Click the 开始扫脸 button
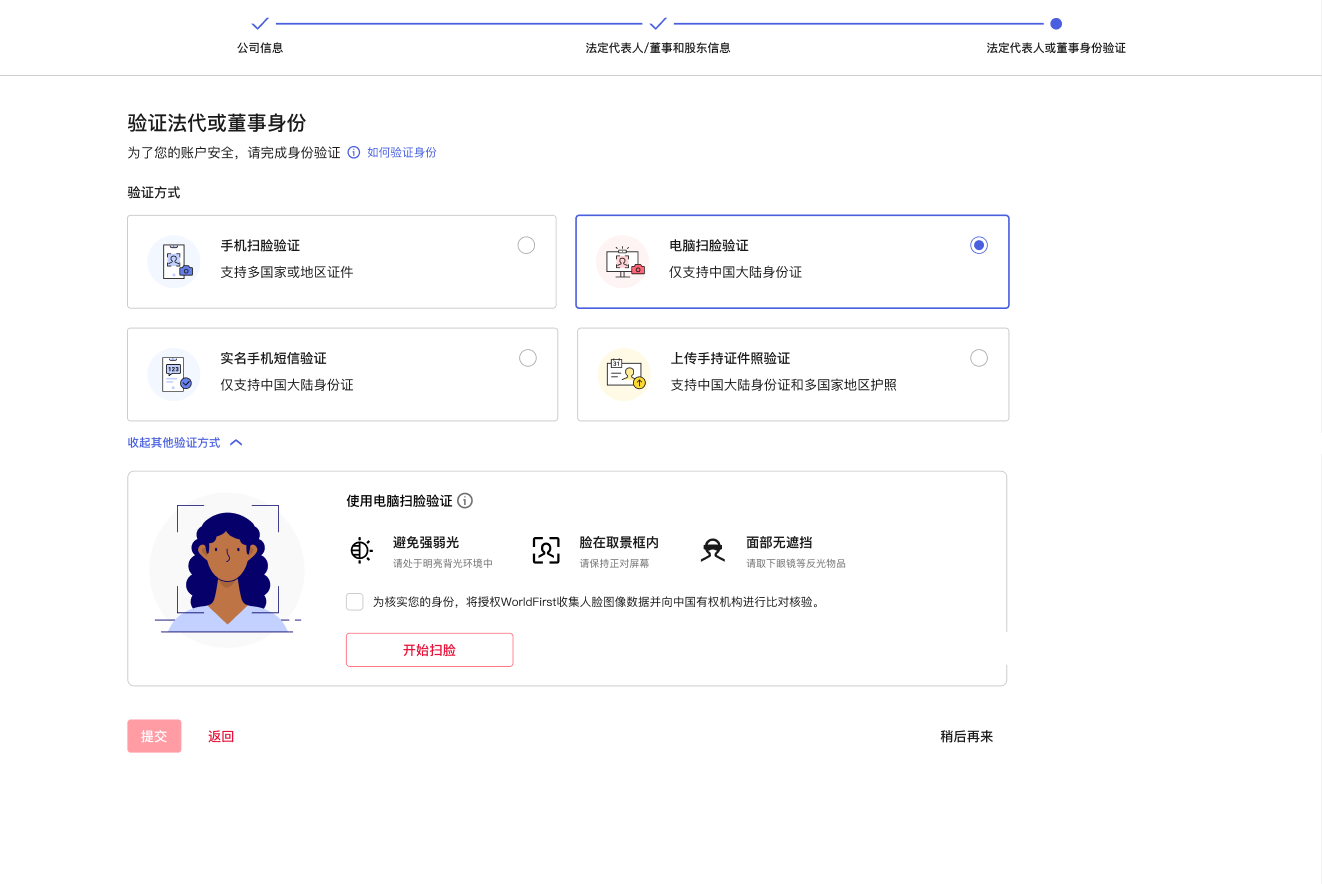Viewport: 1322px width, 884px height. pyautogui.click(x=429, y=649)
